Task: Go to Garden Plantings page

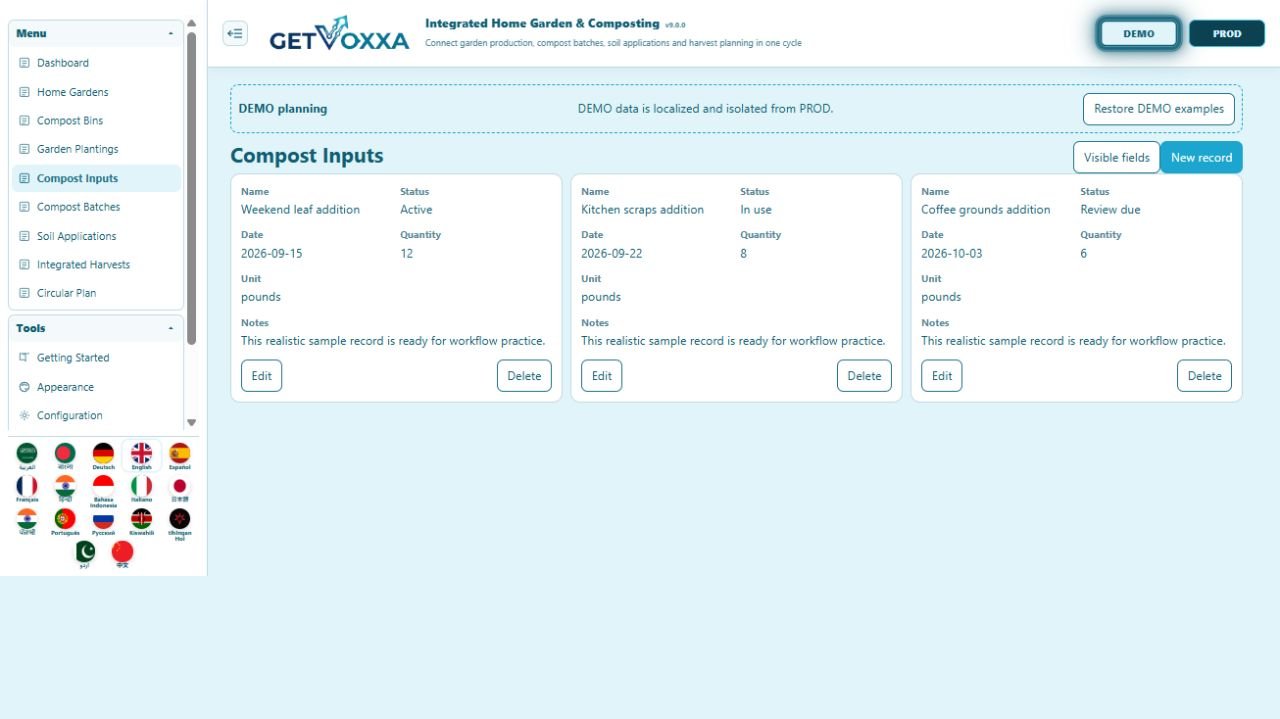Action: pyautogui.click(x=96, y=149)
